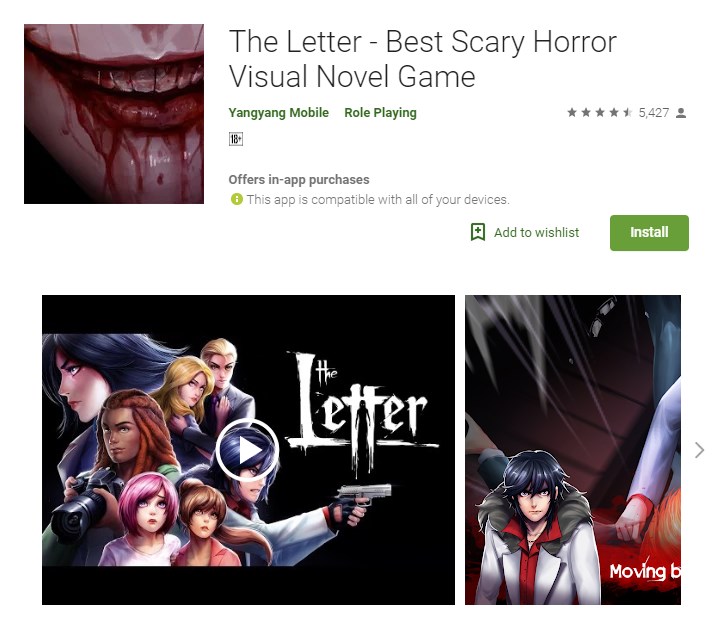Click the bloody smile app icon

114,114
